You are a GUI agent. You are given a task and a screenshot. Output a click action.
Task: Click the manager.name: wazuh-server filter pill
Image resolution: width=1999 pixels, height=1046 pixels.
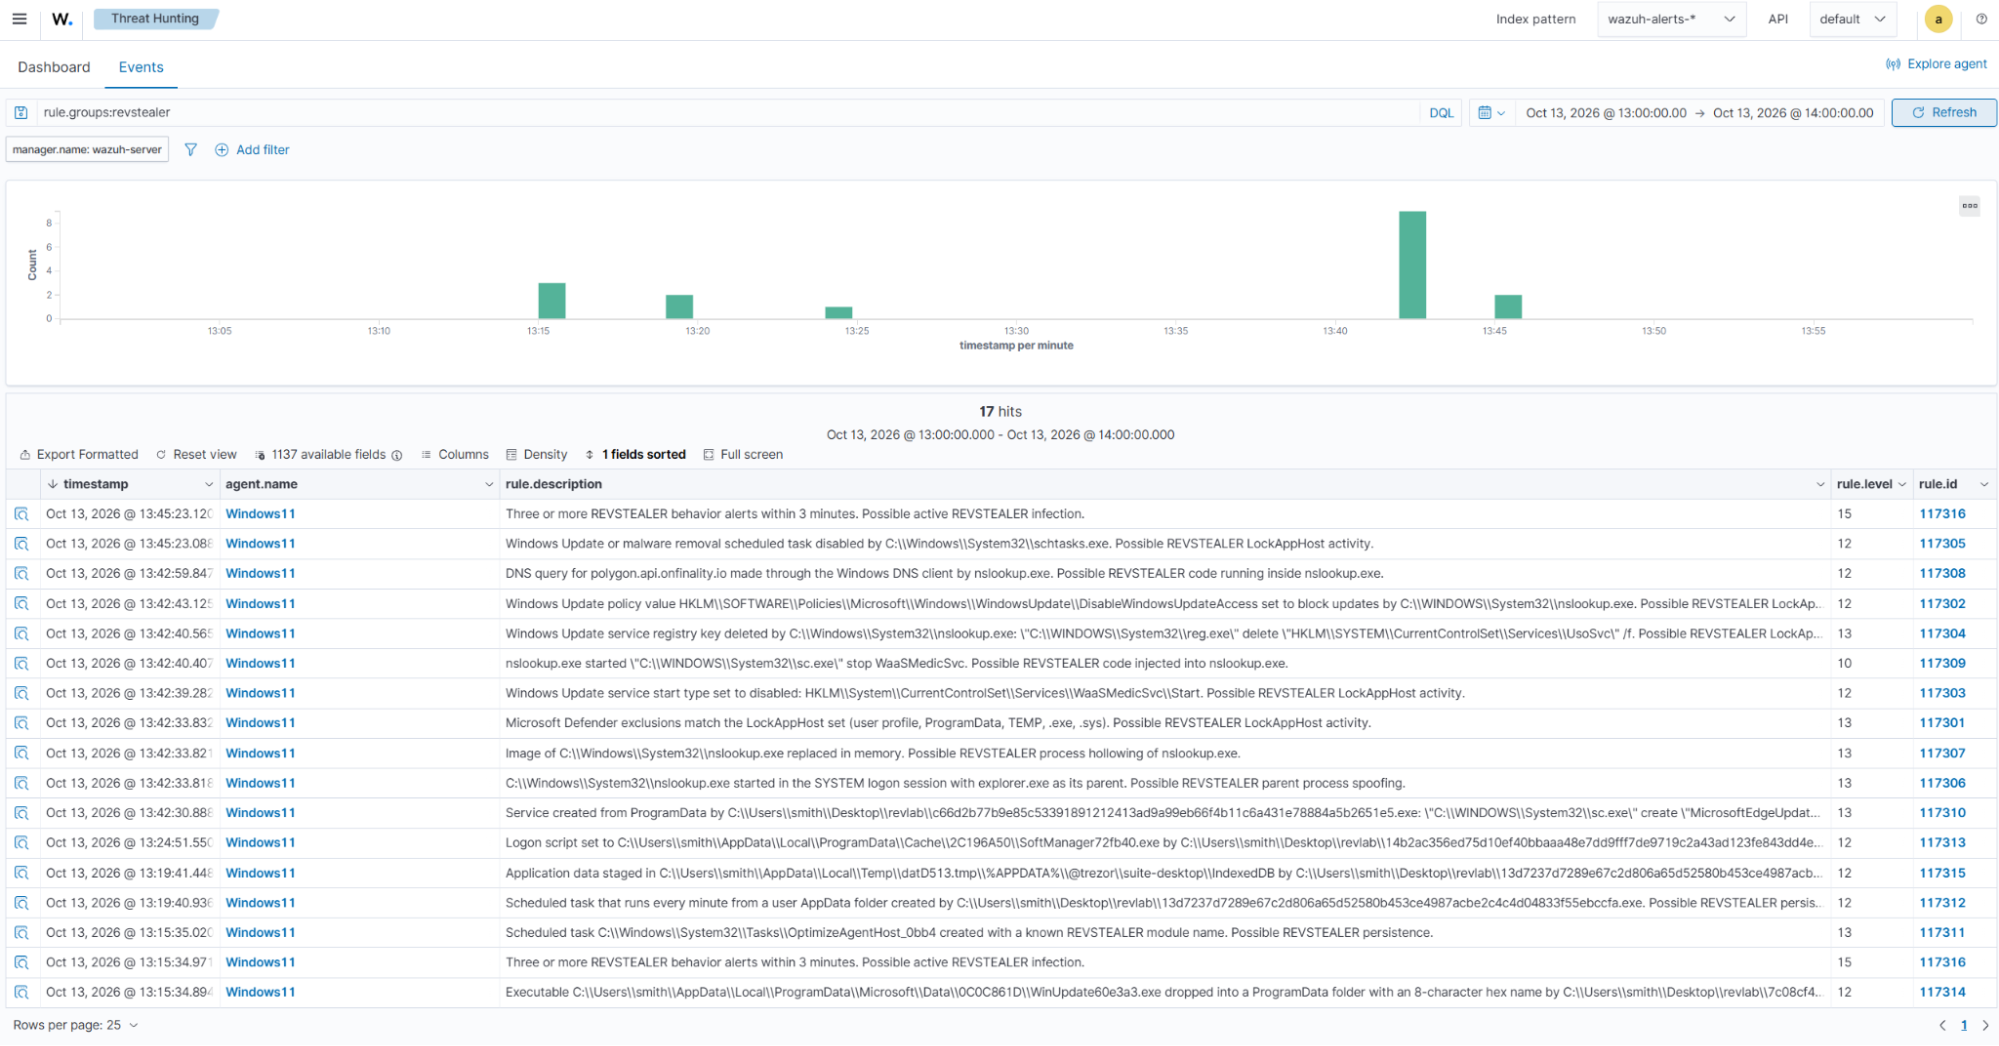(x=87, y=150)
